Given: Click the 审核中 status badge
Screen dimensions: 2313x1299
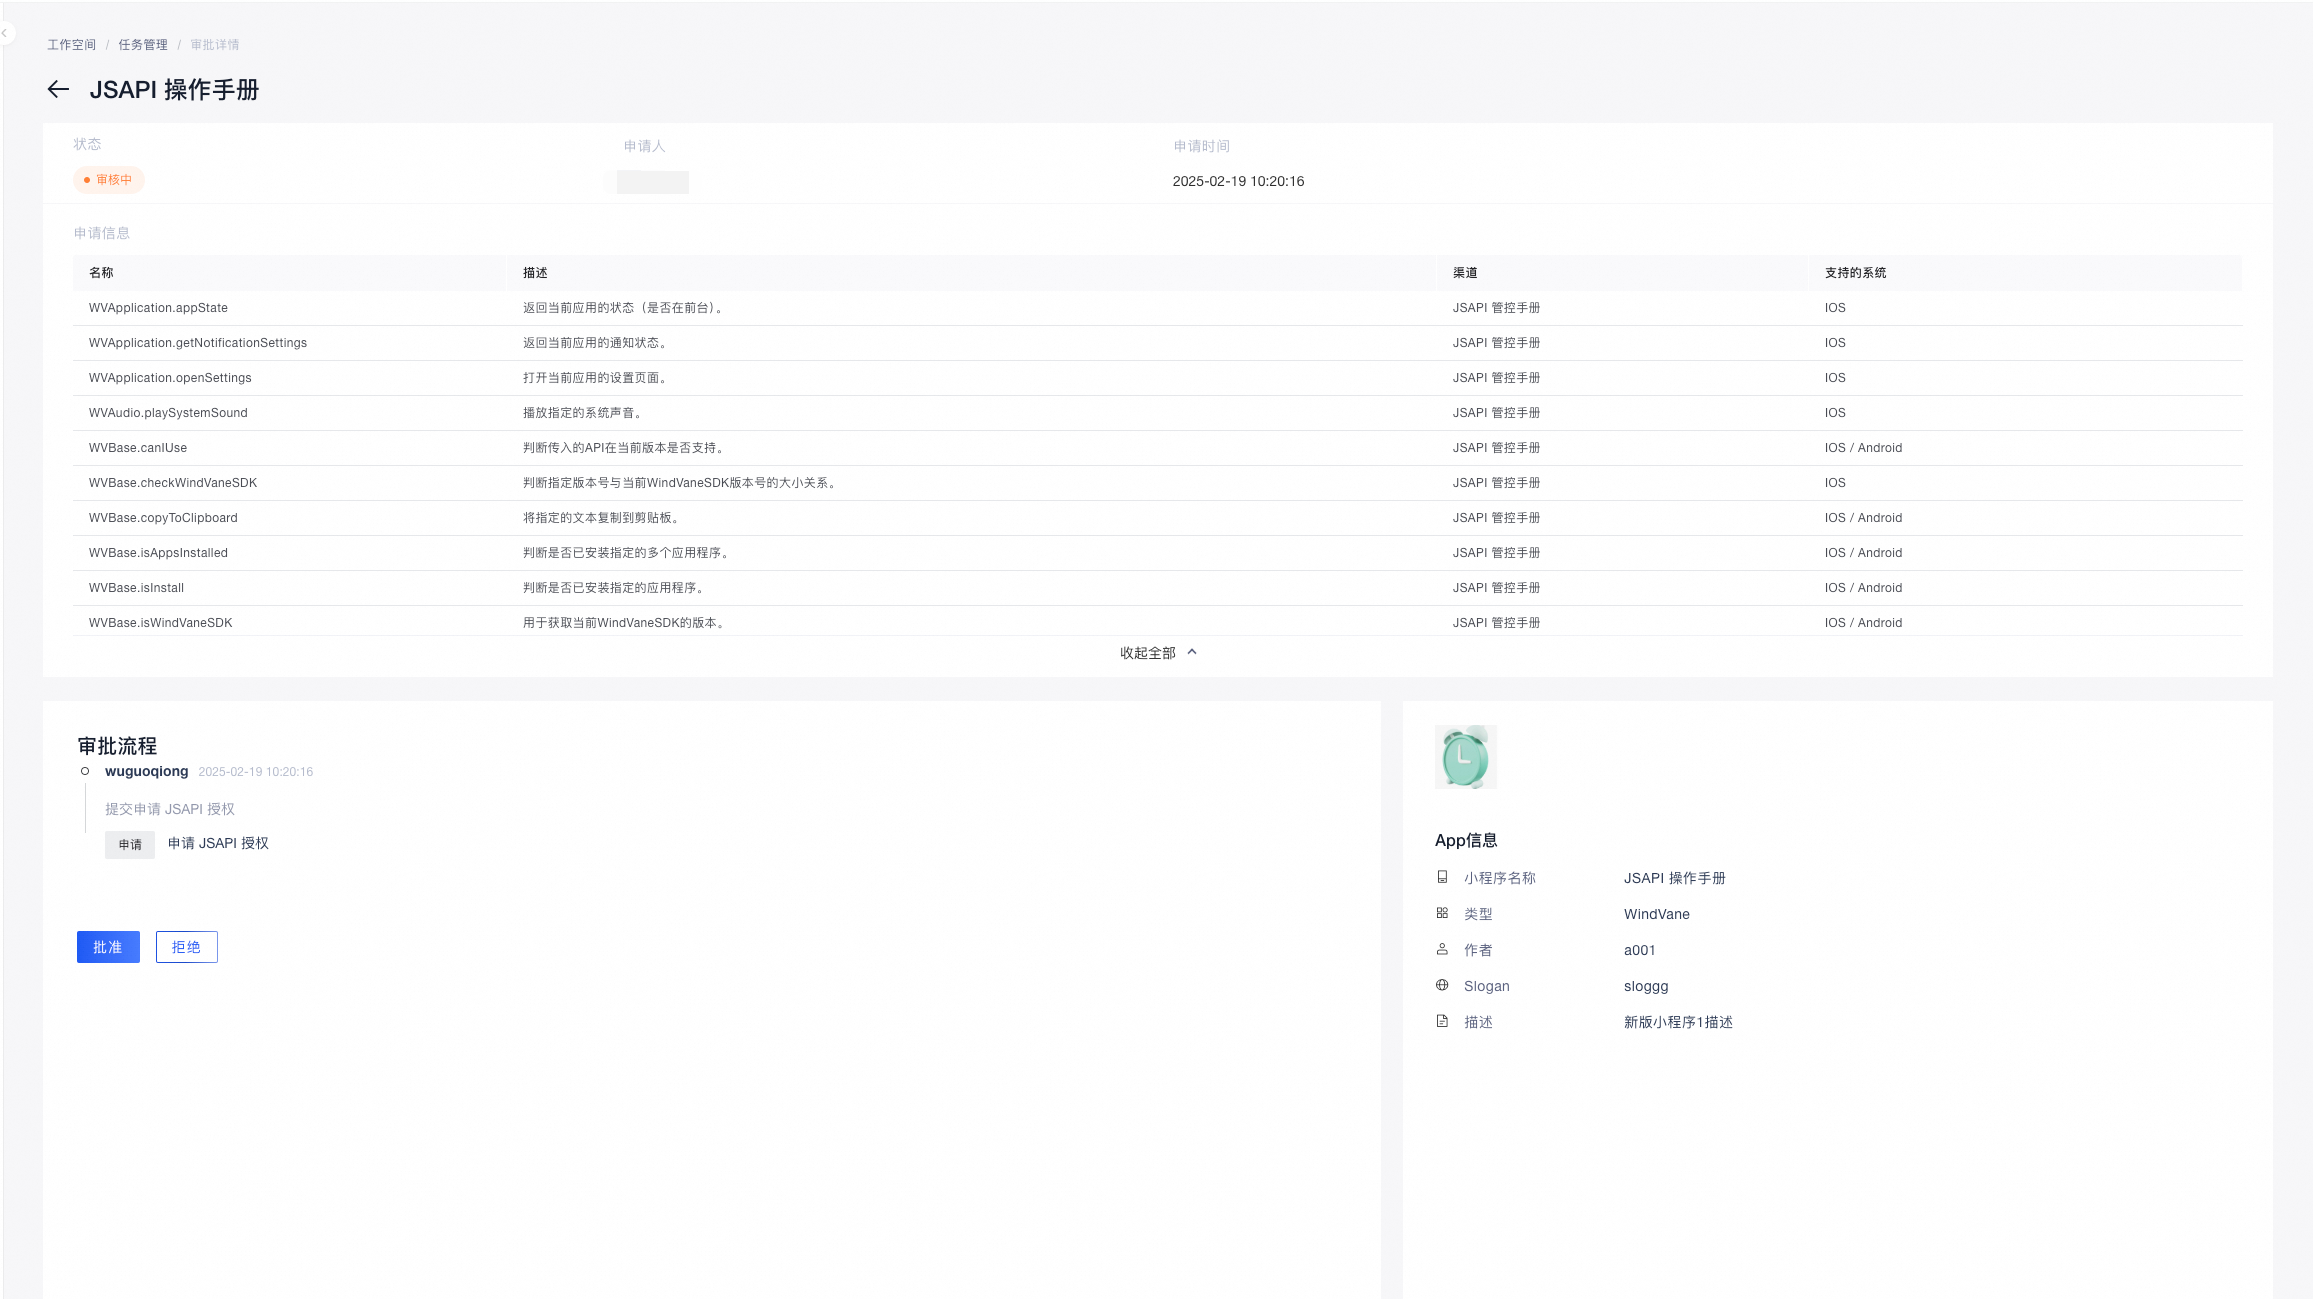Looking at the screenshot, I should (x=109, y=180).
